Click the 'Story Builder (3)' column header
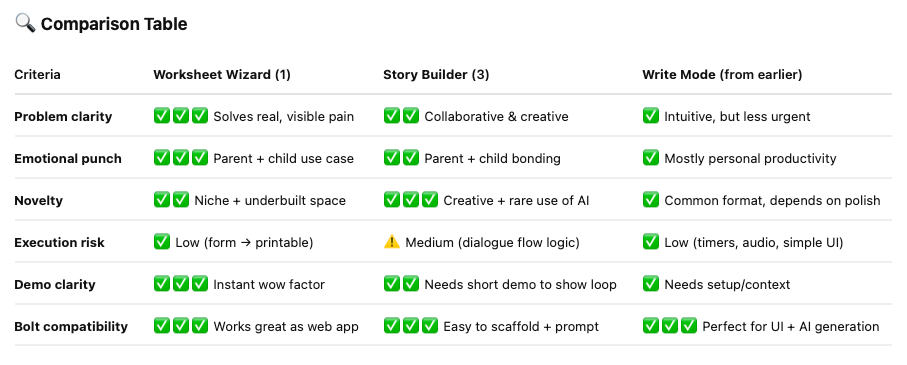The image size is (907, 365). click(x=436, y=75)
